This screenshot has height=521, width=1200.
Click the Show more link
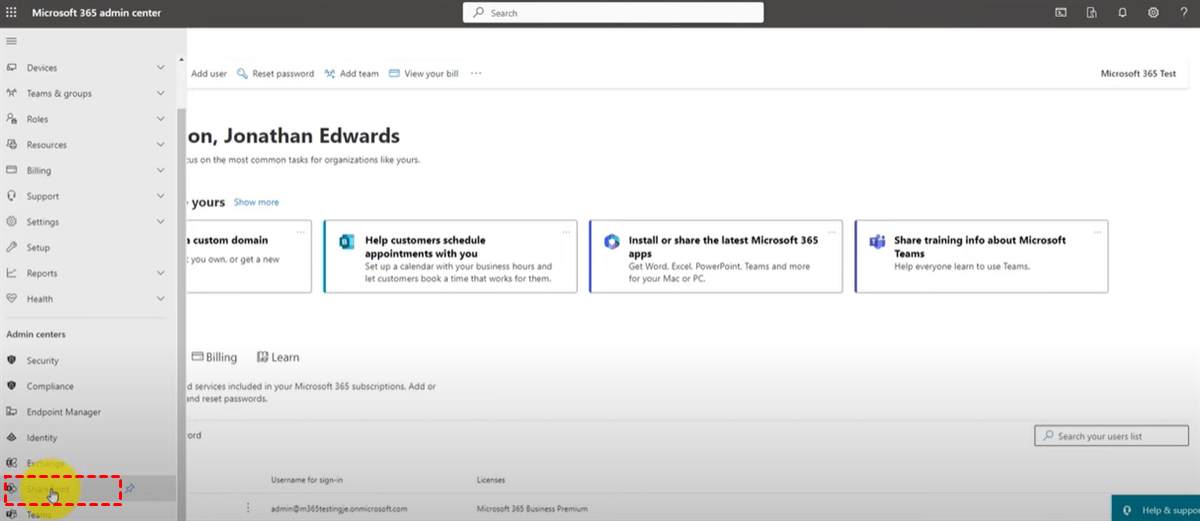pos(256,202)
